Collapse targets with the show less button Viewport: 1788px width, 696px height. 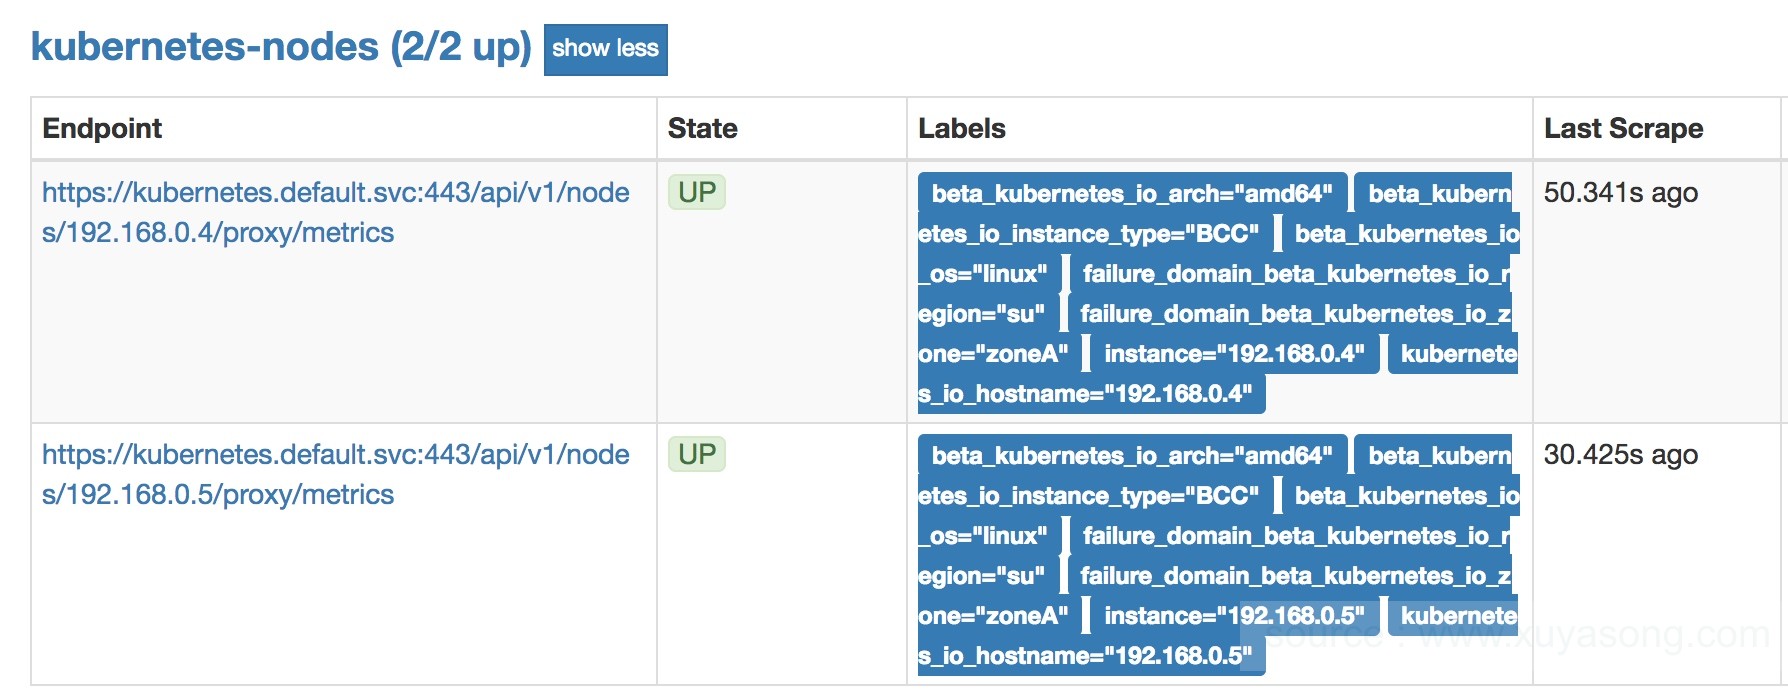(x=605, y=49)
